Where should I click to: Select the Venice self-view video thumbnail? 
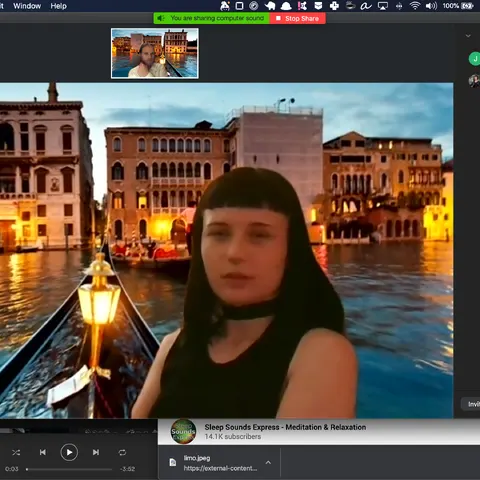[155, 53]
